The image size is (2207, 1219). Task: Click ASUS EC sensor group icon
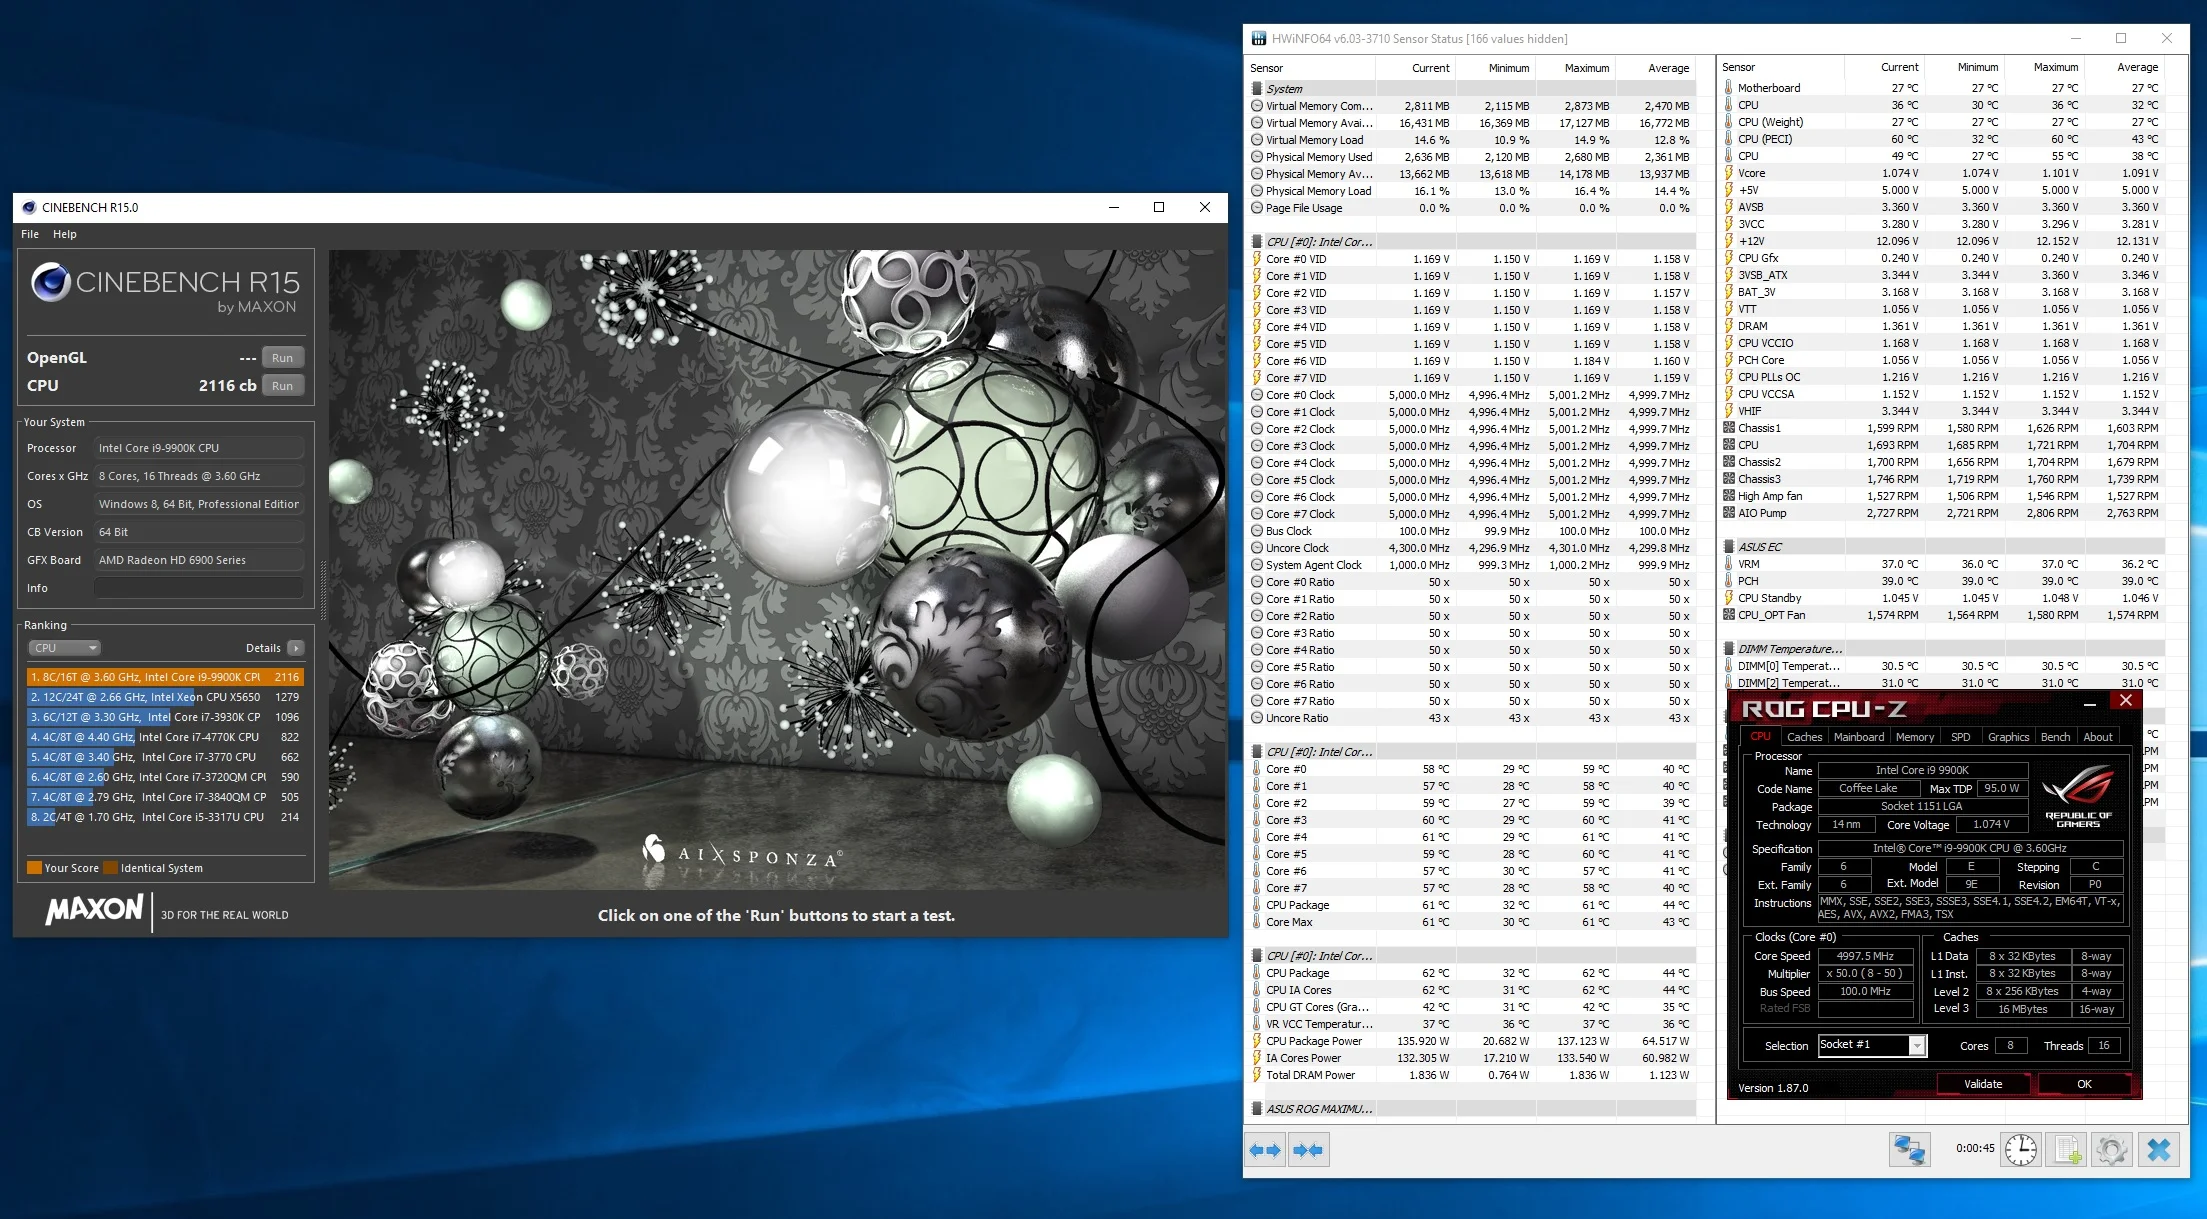click(1729, 547)
